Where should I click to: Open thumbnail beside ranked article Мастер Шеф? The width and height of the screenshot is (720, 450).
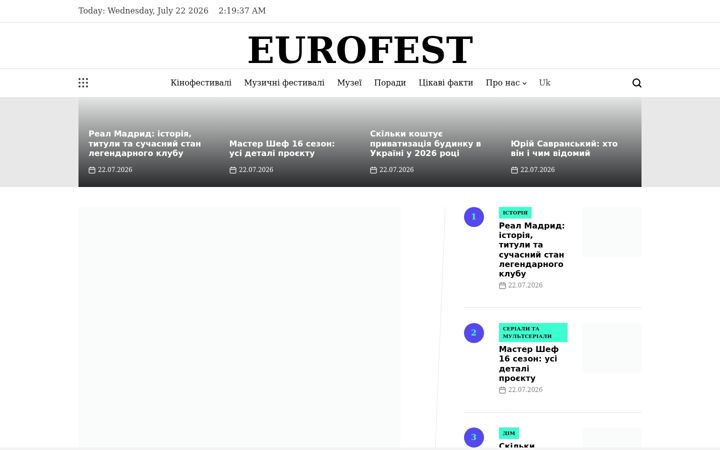pyautogui.click(x=612, y=348)
